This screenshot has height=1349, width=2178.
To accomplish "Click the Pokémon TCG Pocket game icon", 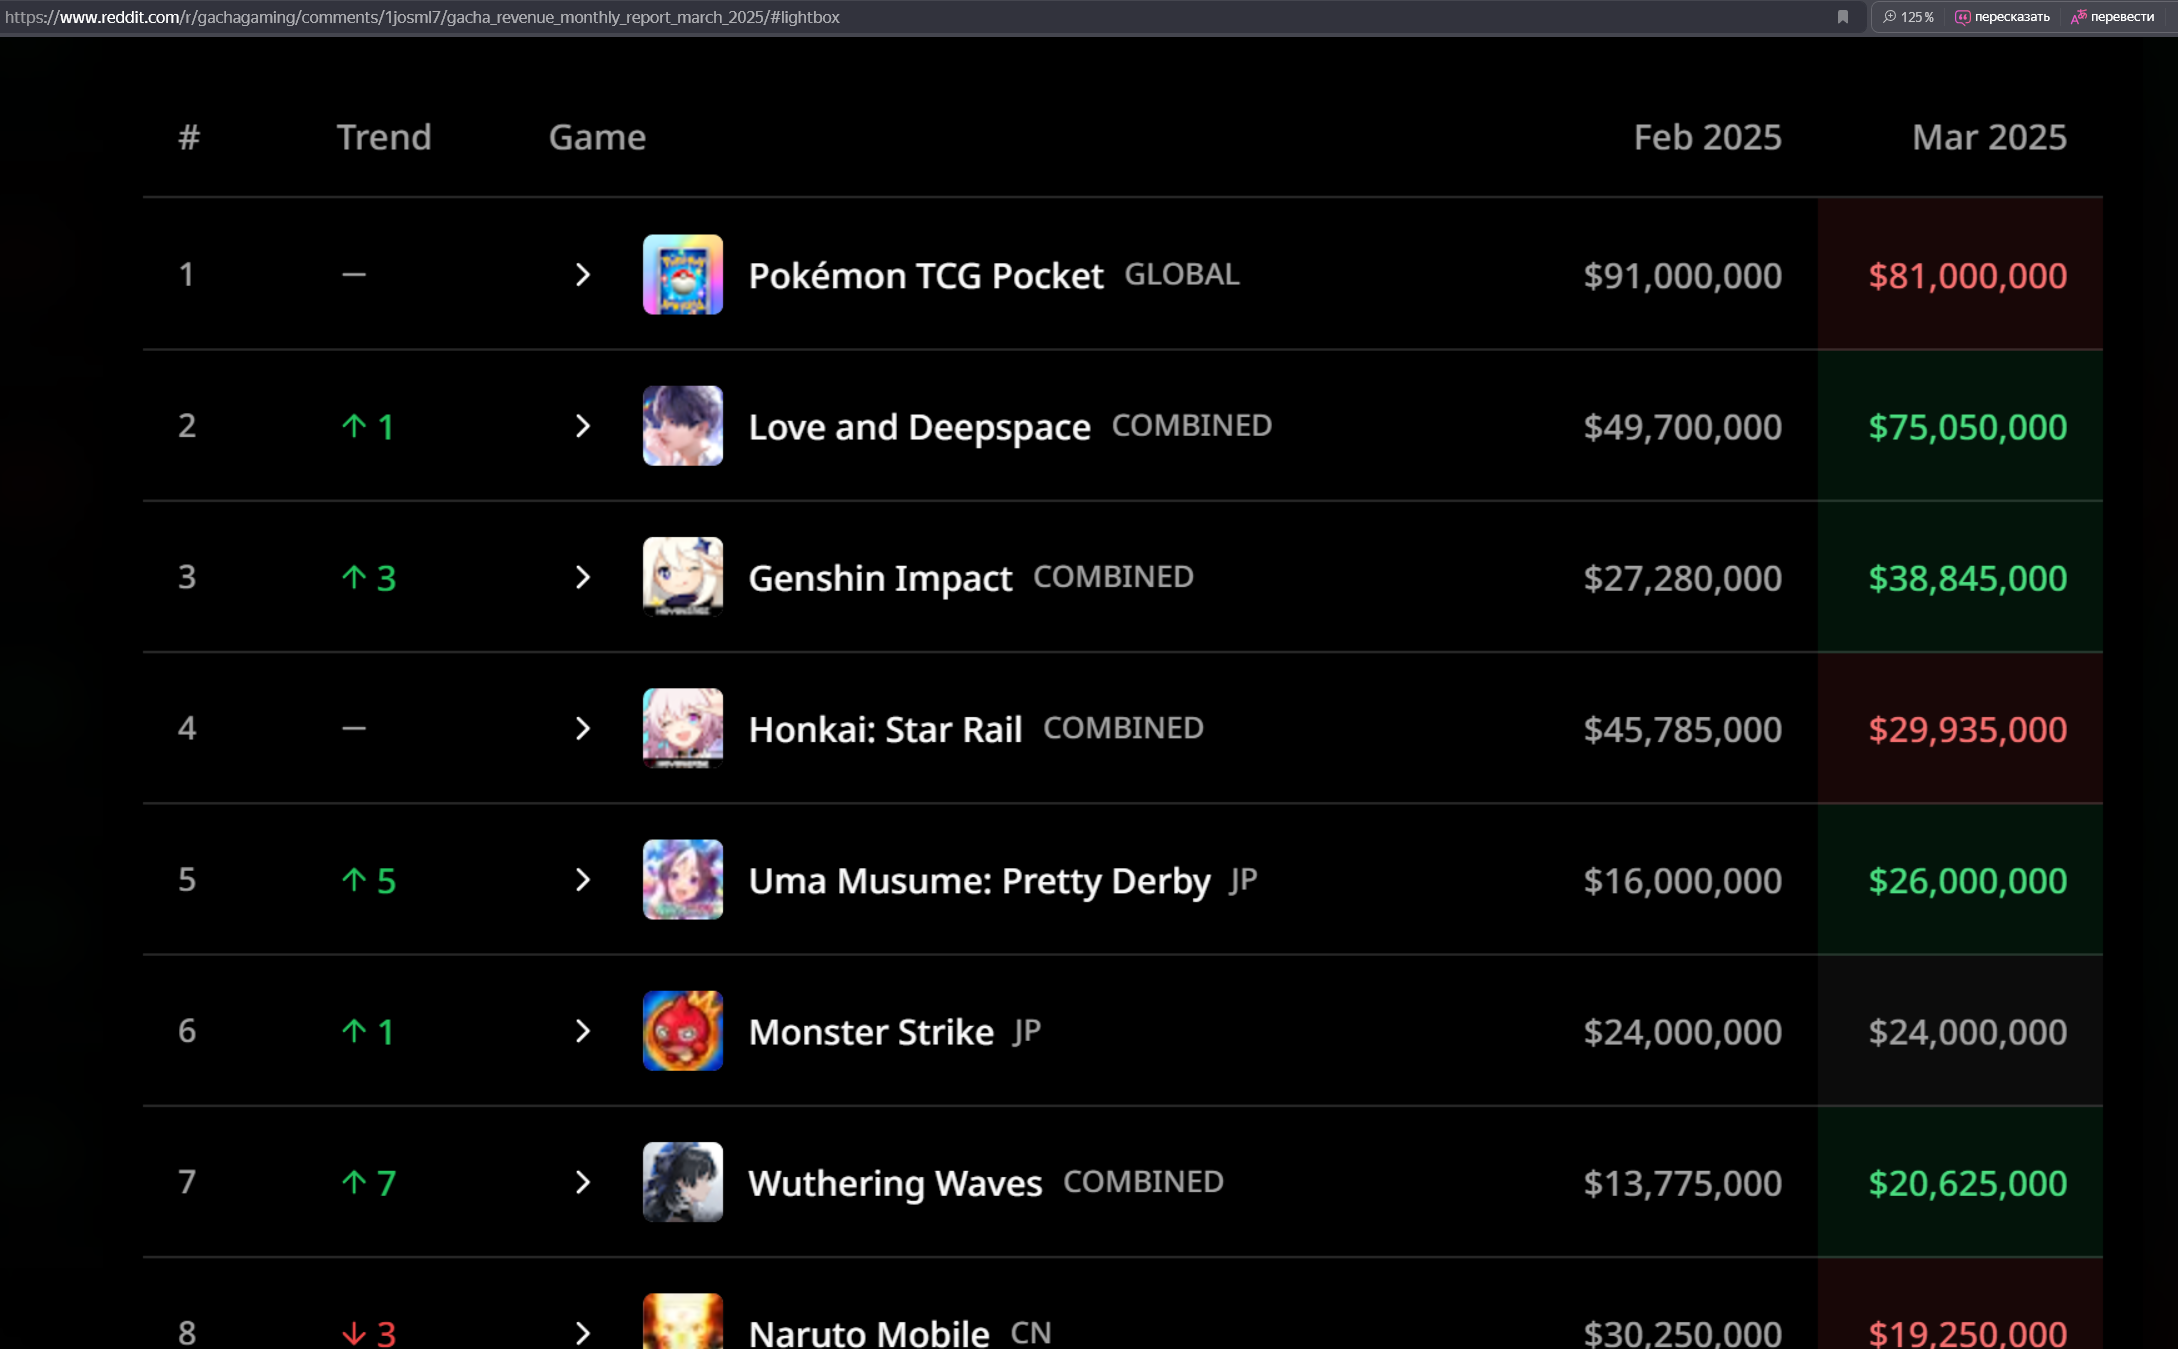I will click(683, 275).
